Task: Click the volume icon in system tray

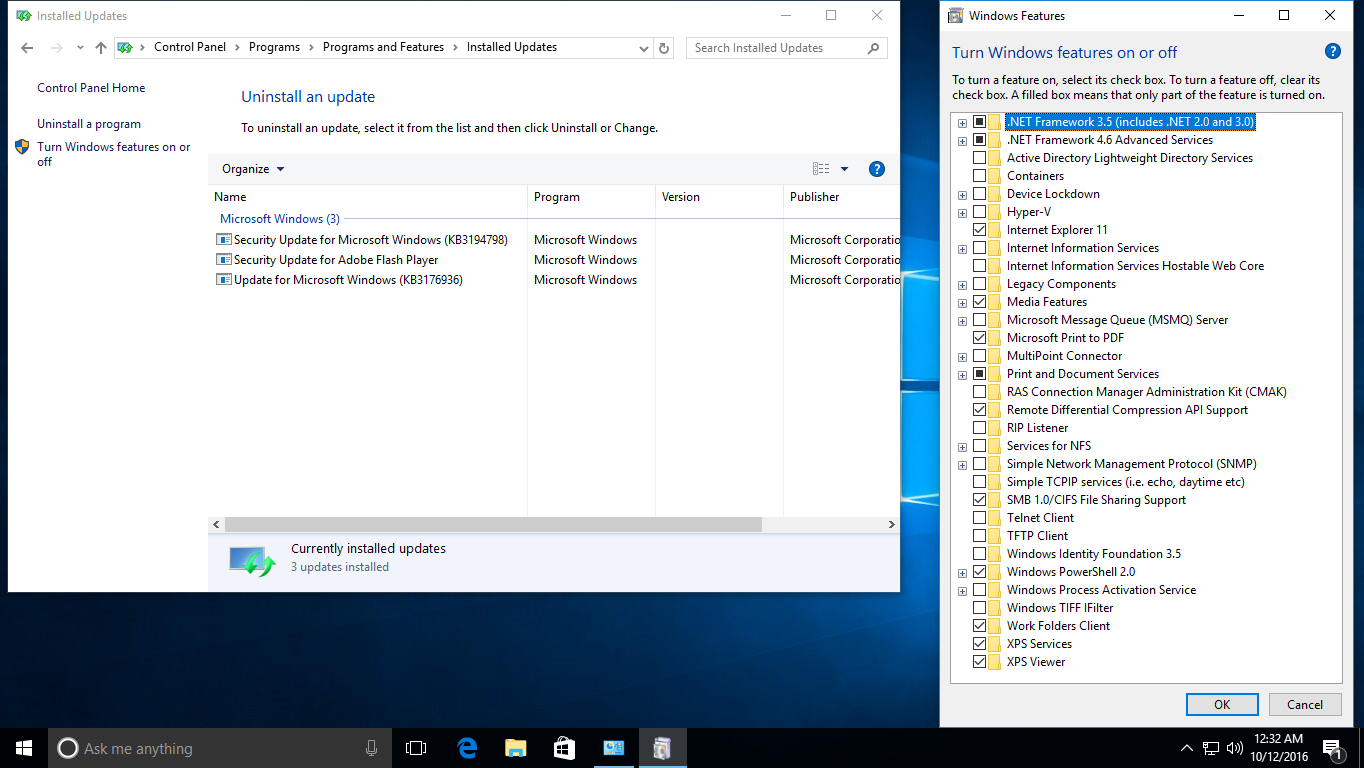Action: tap(1234, 748)
